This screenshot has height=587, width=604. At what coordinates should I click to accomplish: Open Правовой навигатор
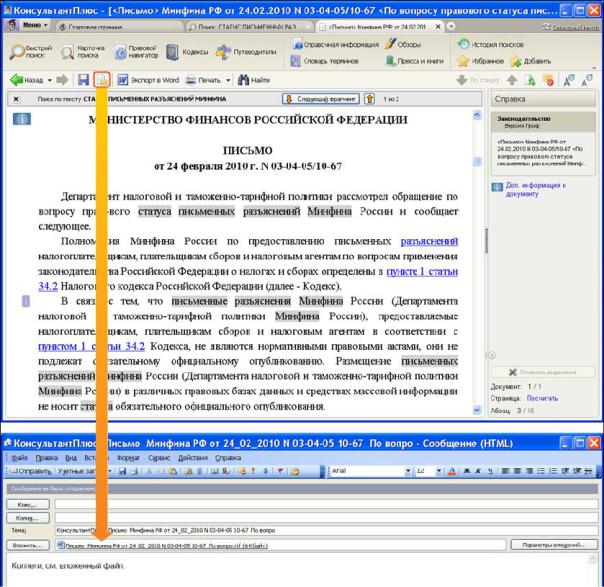pyautogui.click(x=137, y=52)
